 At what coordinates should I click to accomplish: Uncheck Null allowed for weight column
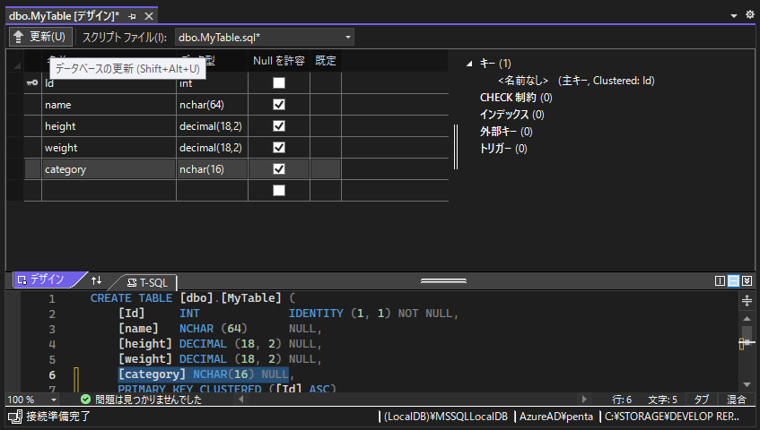point(279,147)
